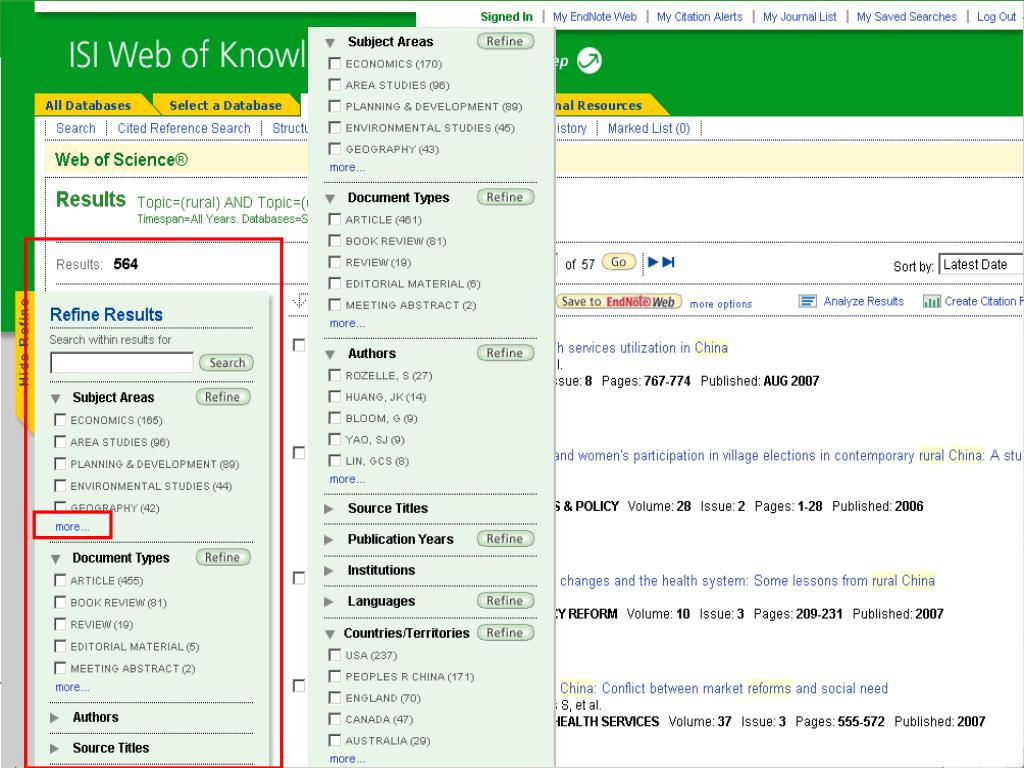Open the Sort by Latest Date dropdown
Viewport: 1024px width, 768px height.
[980, 264]
